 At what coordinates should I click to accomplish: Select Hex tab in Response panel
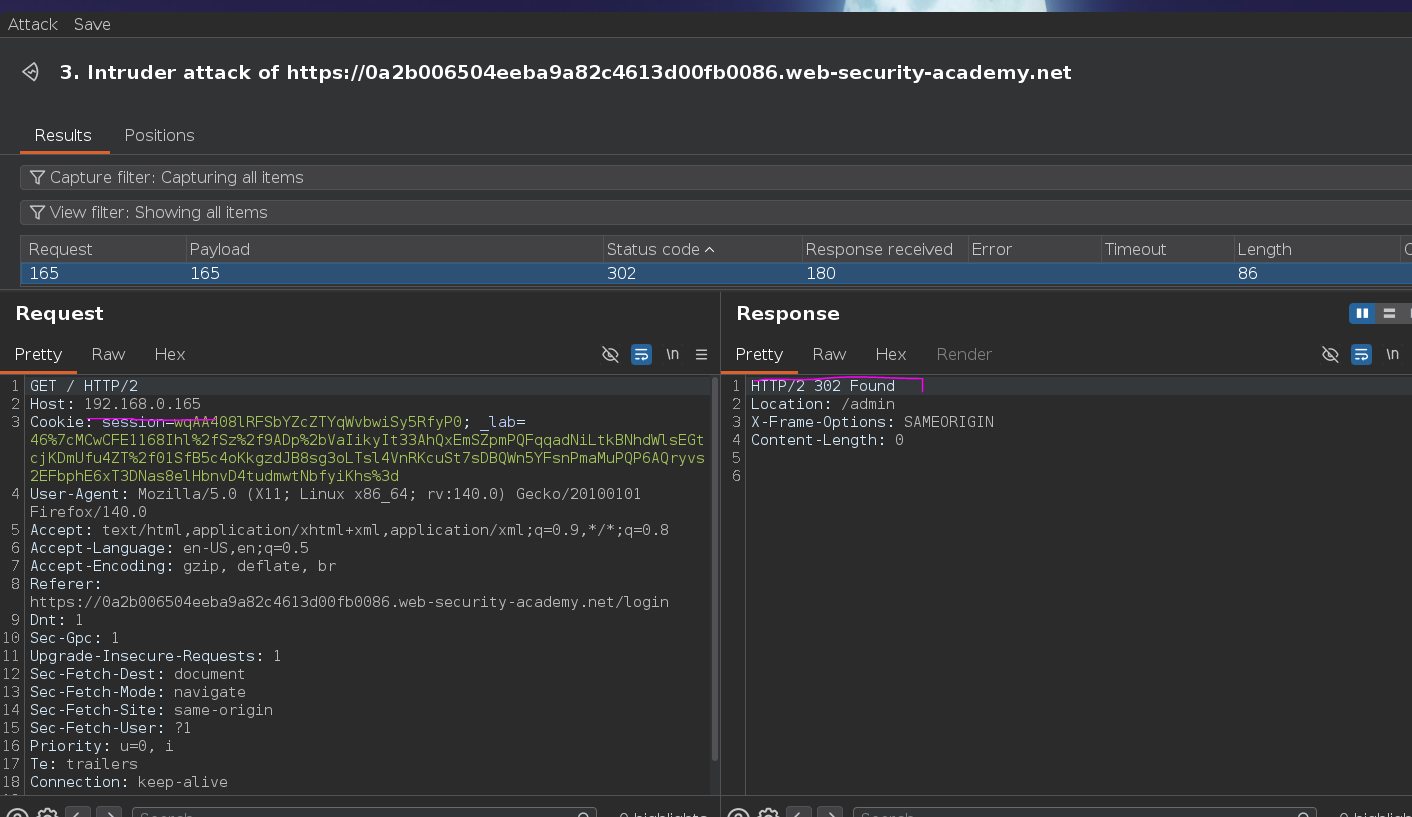click(891, 354)
